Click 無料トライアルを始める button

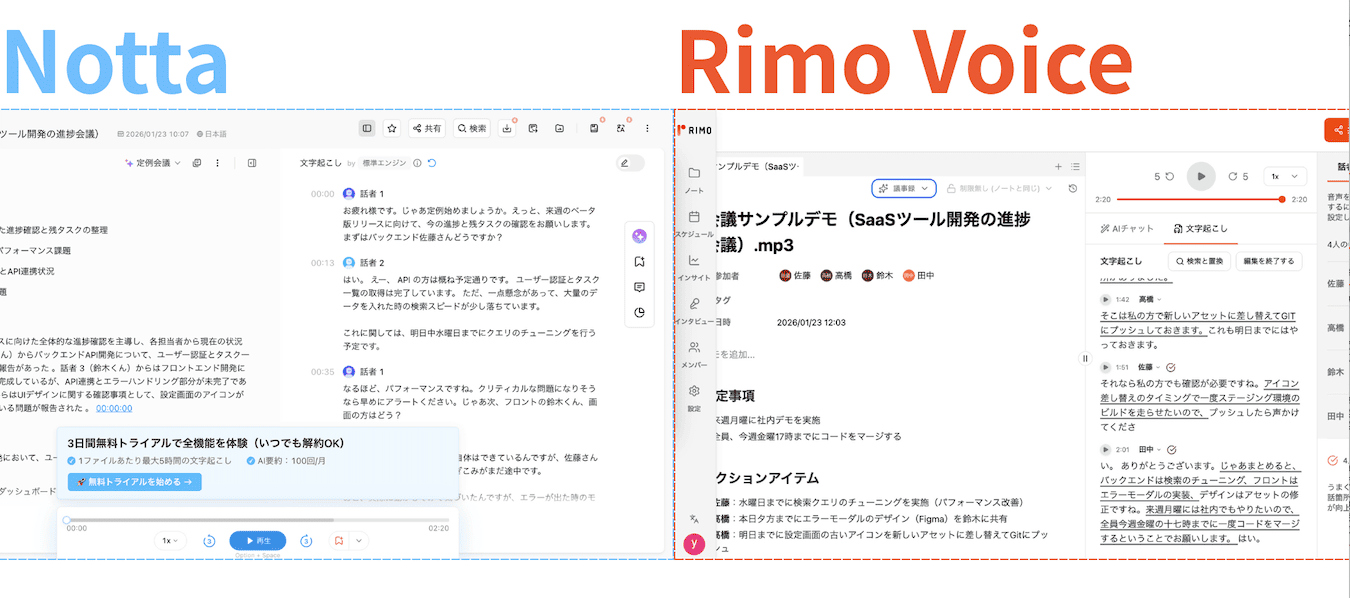point(135,482)
